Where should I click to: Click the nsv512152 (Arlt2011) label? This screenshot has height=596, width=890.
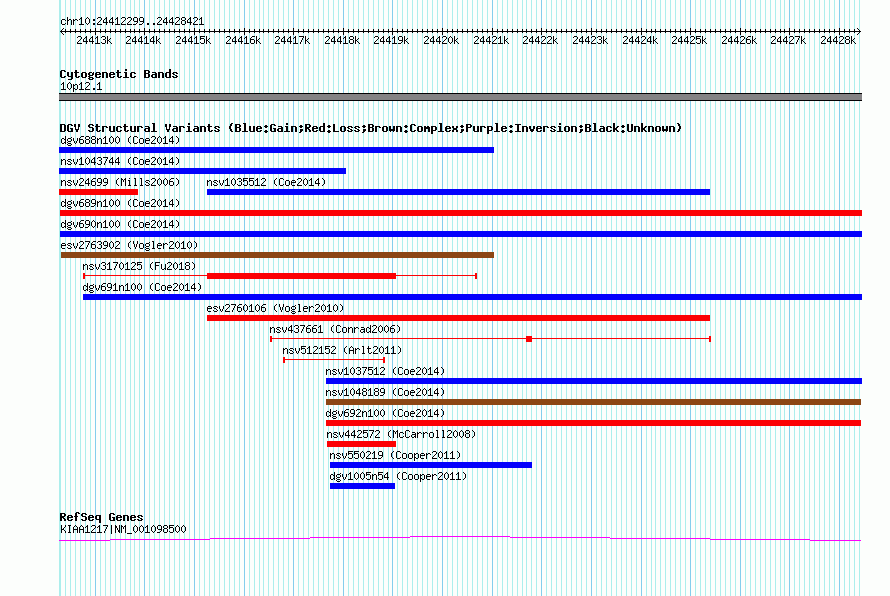tap(342, 350)
